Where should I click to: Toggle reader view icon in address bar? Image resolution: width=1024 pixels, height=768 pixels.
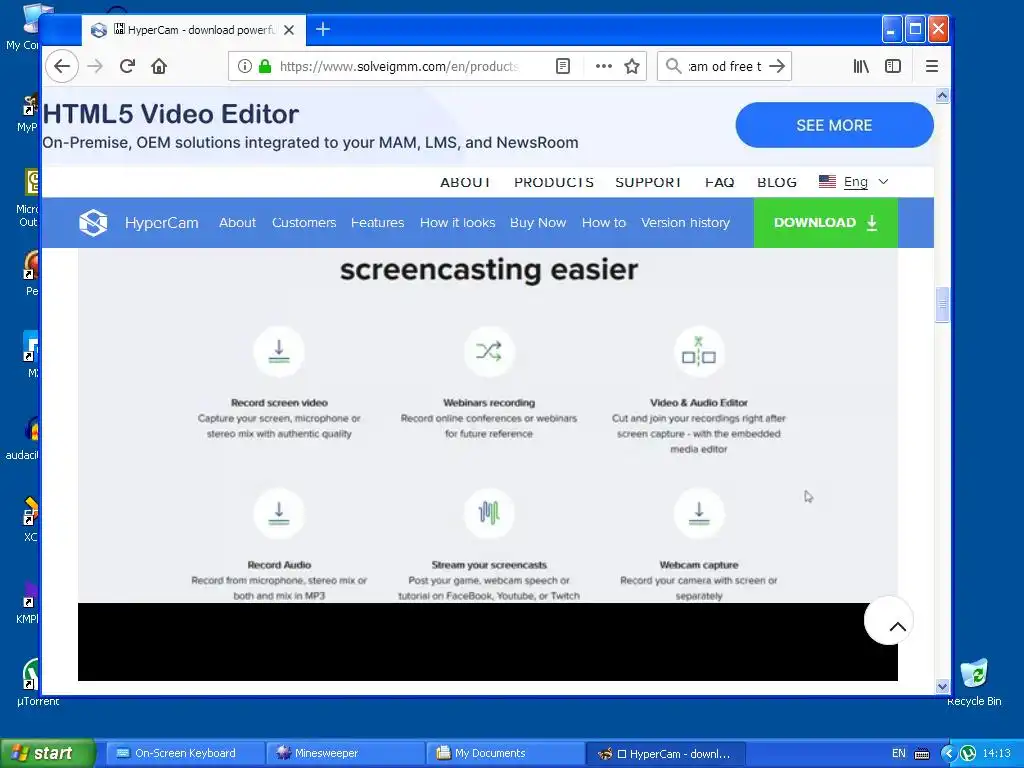[562, 66]
